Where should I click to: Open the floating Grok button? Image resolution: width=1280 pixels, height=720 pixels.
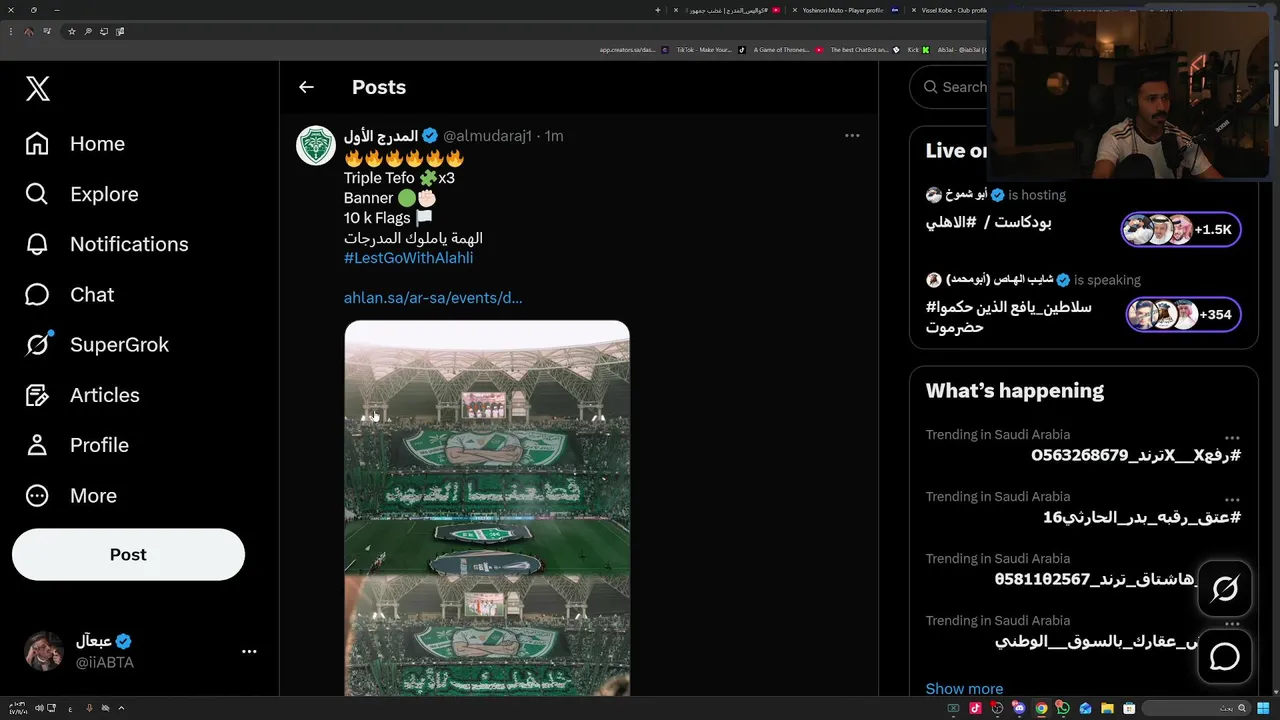pos(1225,588)
